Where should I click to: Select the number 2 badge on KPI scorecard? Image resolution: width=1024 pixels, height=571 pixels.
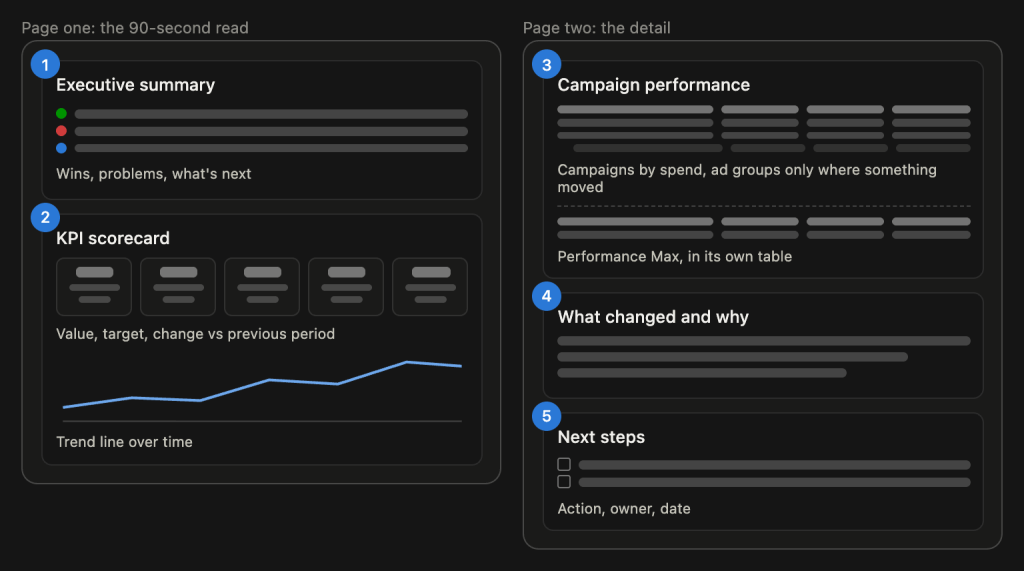click(45, 218)
